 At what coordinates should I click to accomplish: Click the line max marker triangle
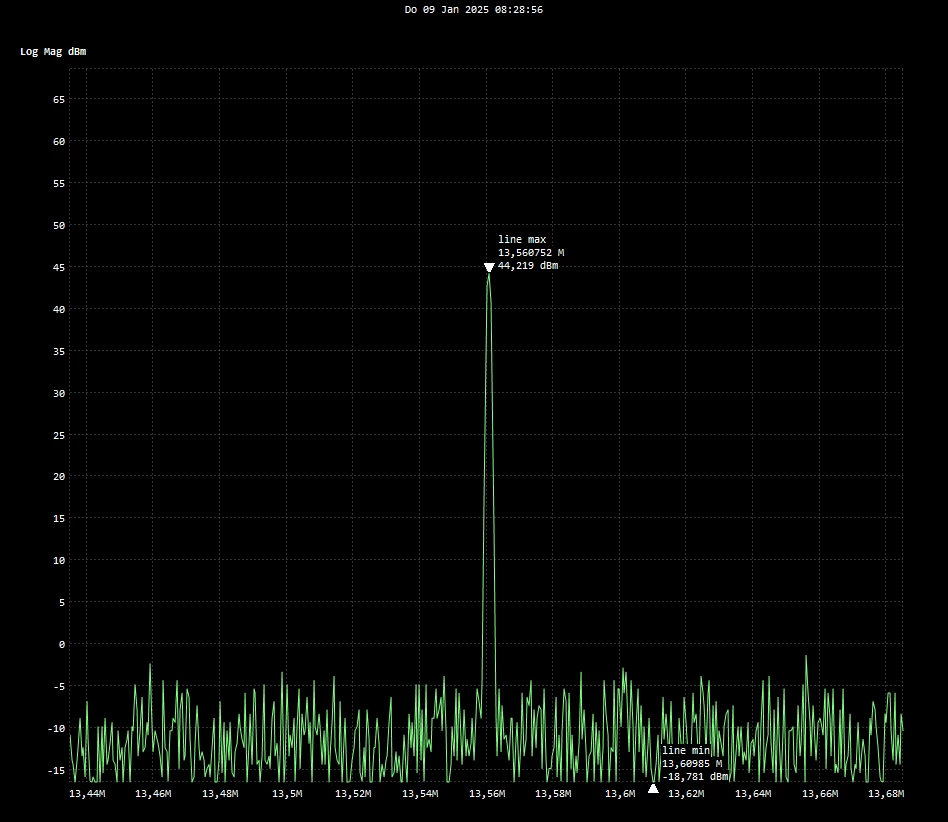(489, 267)
